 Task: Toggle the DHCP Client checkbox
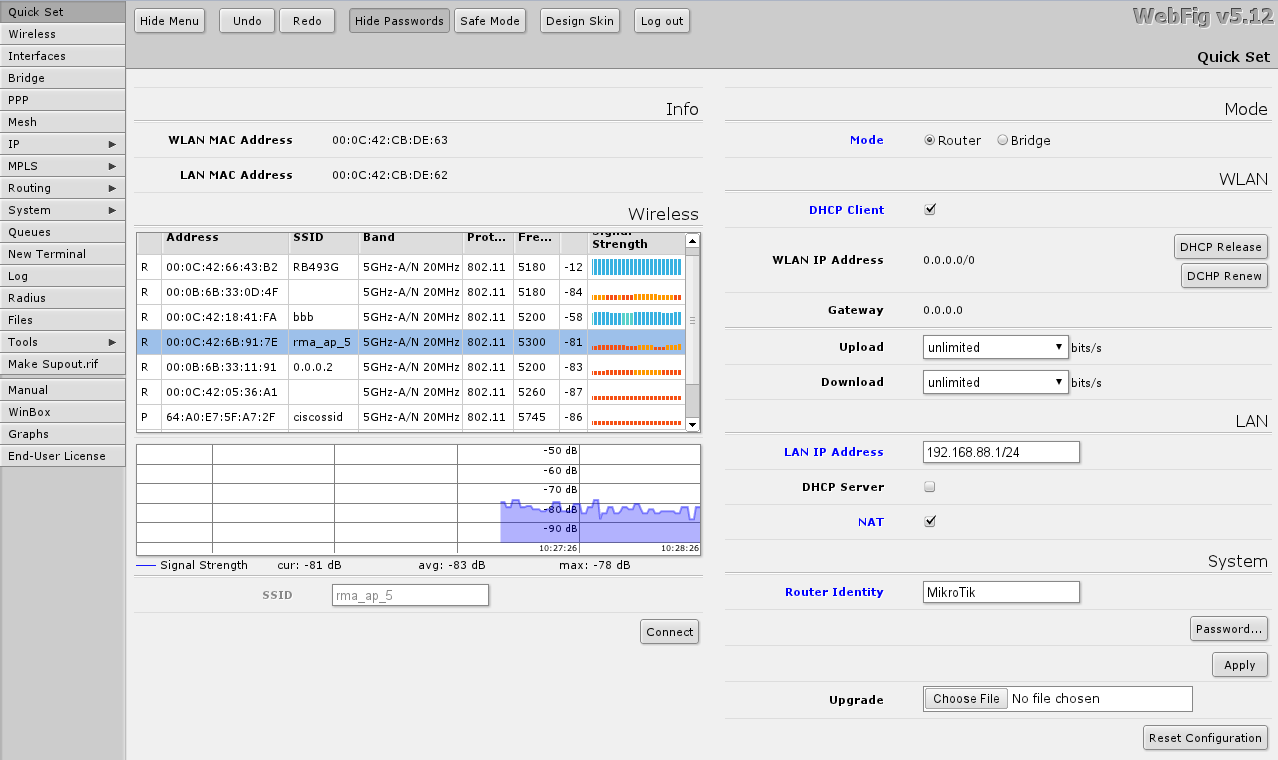pyautogui.click(x=930, y=210)
